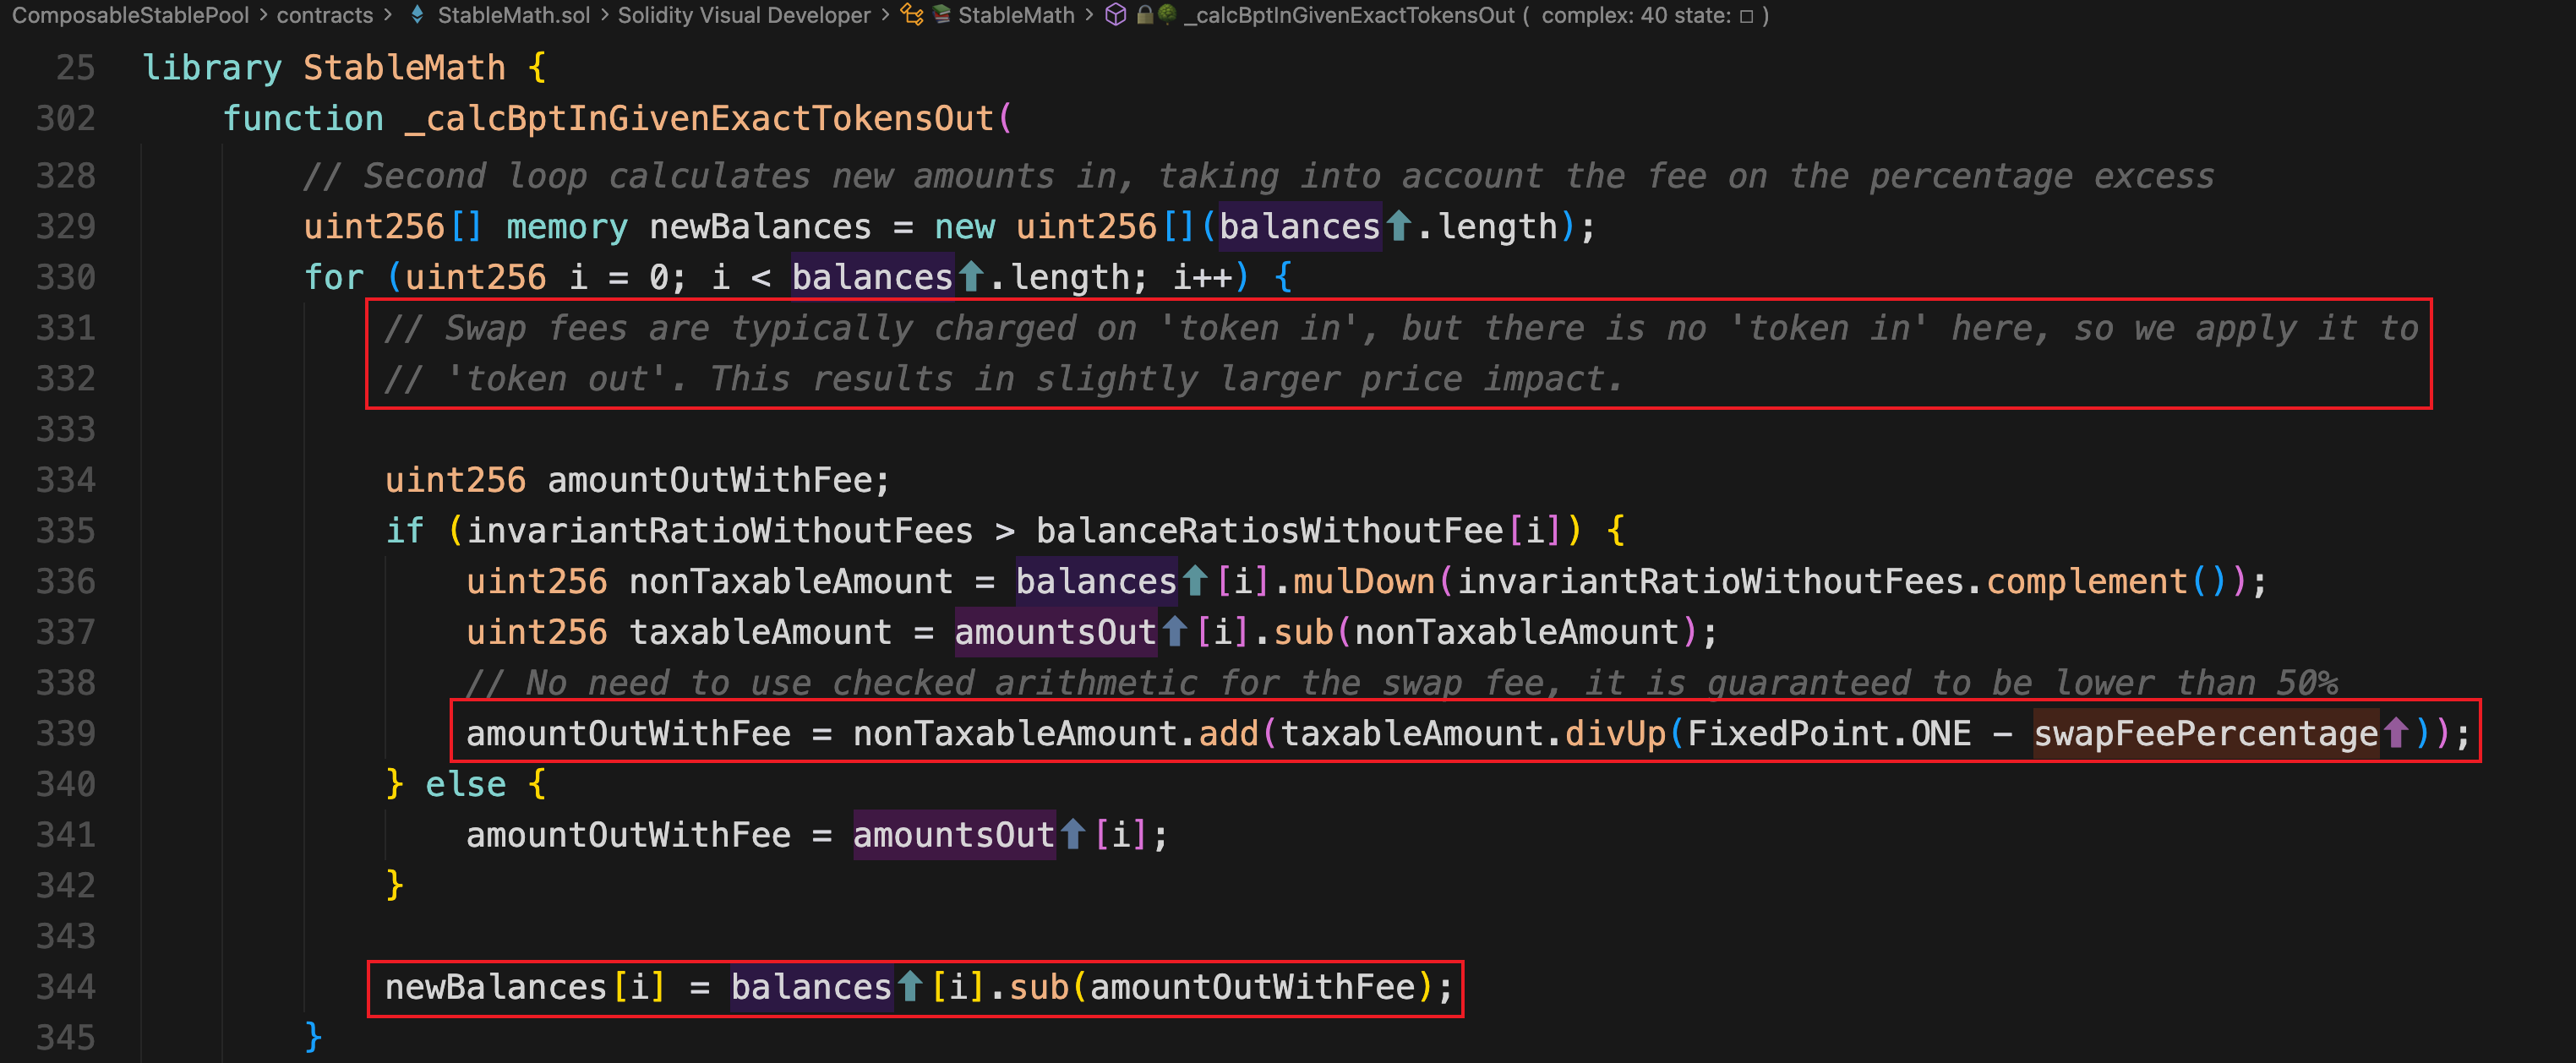
Task: Click the books library icon in breadcrumb
Action: click(941, 15)
